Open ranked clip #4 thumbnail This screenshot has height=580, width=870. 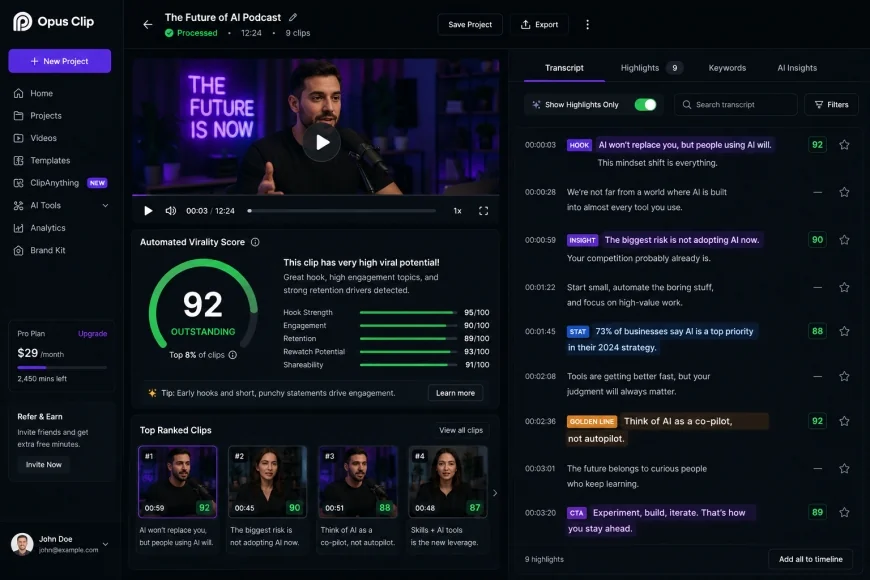[x=448, y=482]
